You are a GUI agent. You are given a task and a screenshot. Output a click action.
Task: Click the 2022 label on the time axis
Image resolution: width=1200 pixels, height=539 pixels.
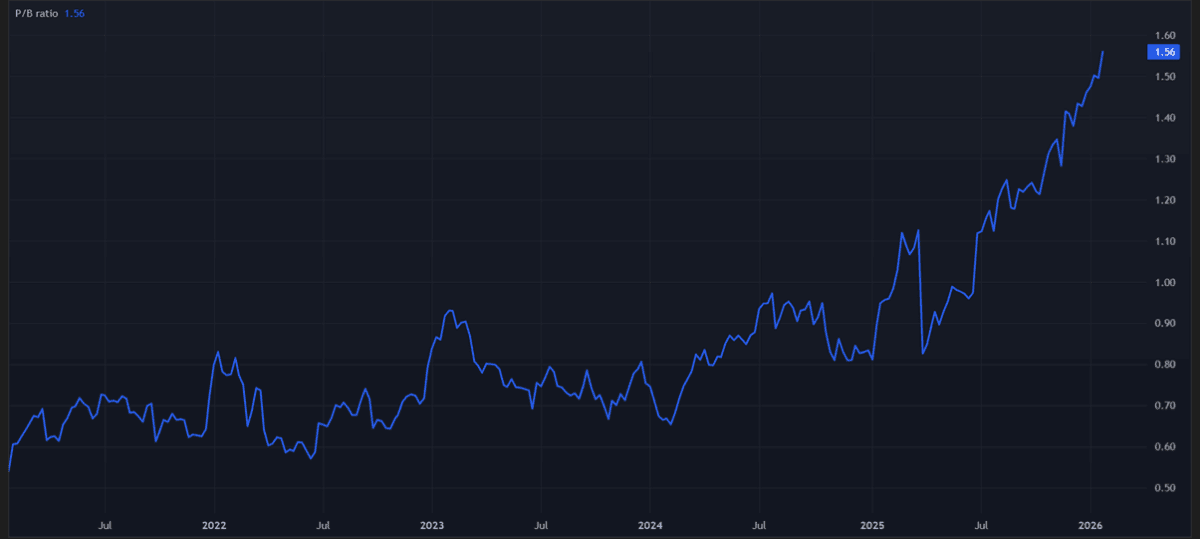214,524
